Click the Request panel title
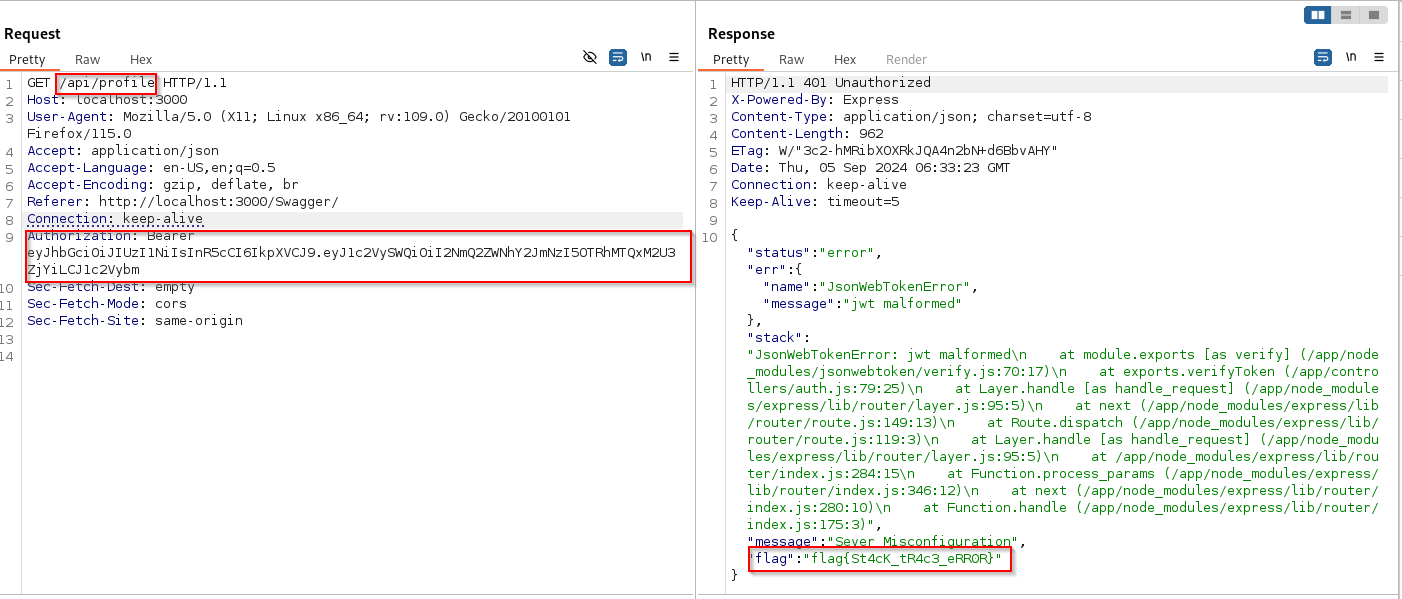1402x599 pixels. [32, 34]
